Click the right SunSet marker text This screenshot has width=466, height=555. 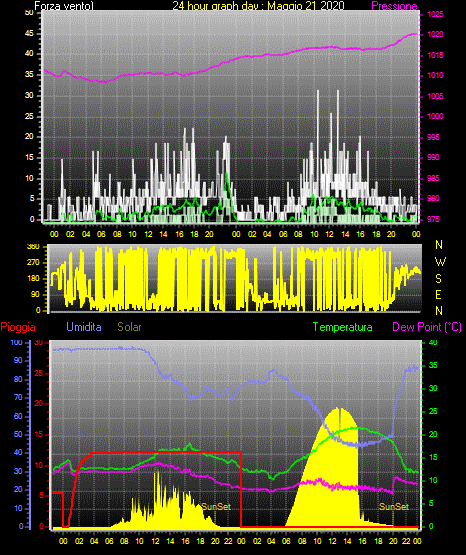(x=394, y=507)
